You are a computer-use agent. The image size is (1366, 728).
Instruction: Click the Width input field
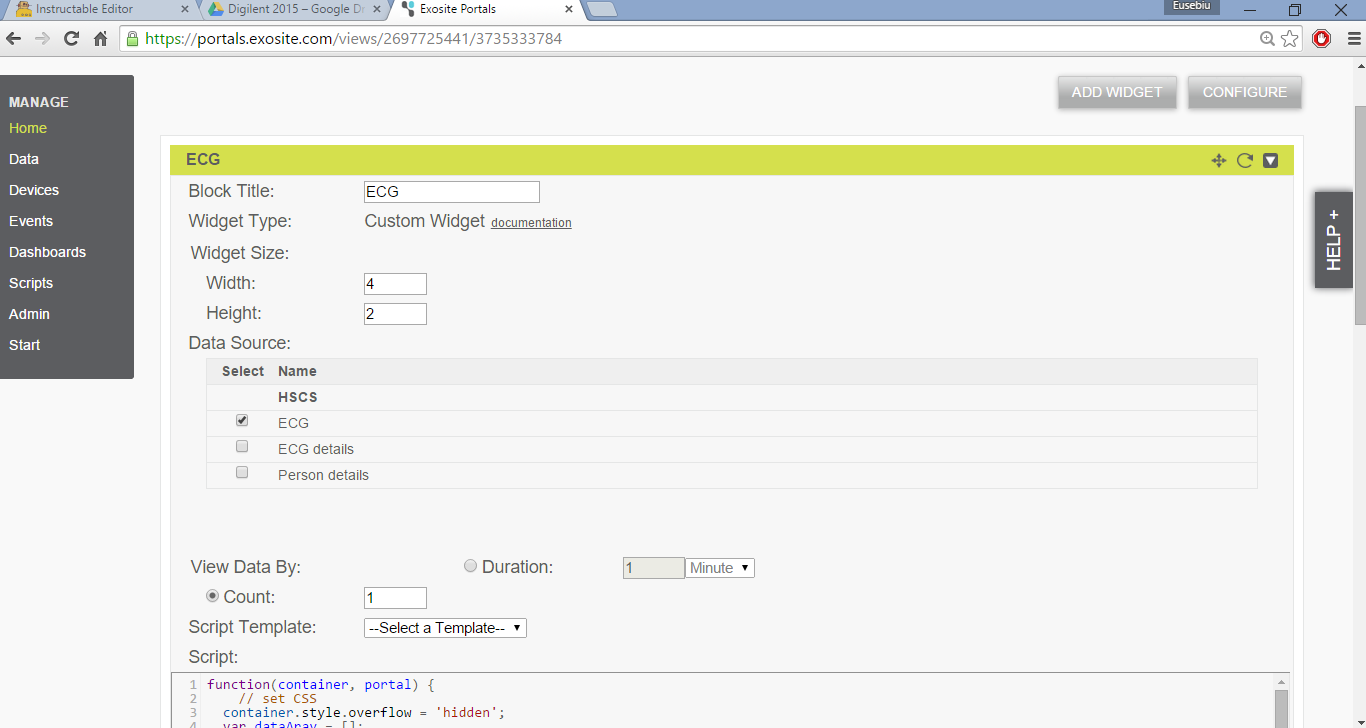click(395, 284)
